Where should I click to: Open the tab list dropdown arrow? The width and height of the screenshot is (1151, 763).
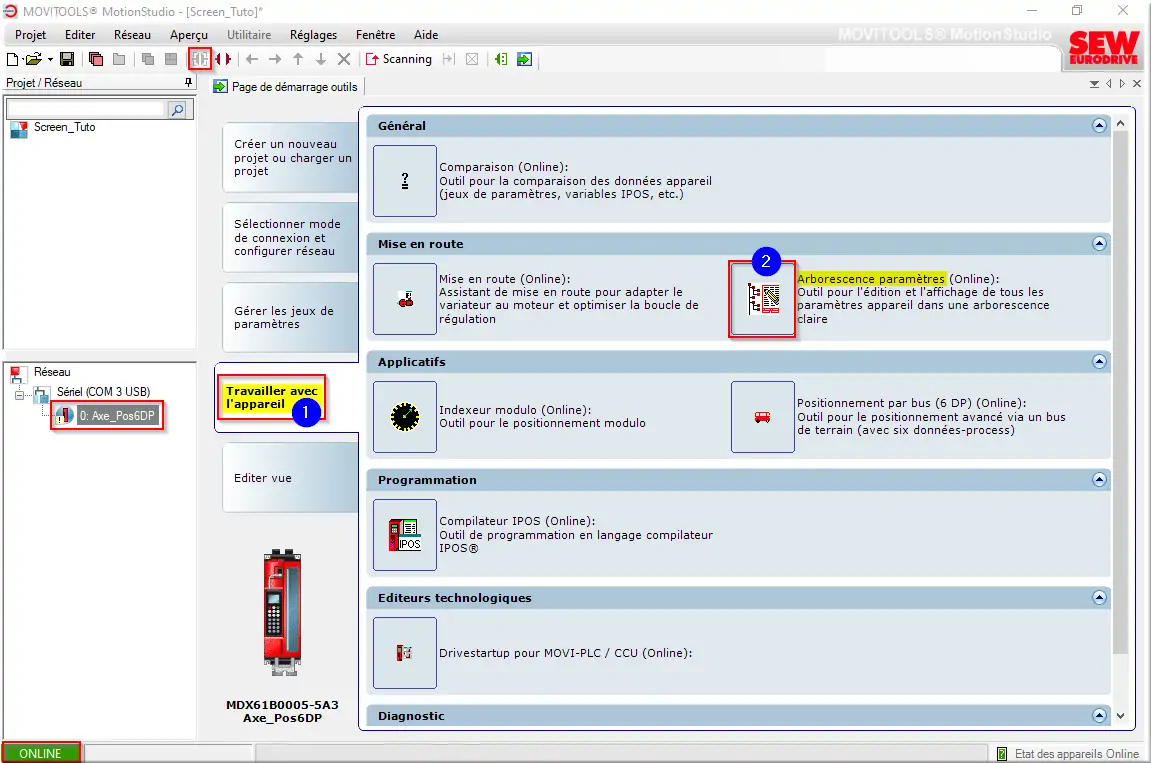(x=1094, y=84)
